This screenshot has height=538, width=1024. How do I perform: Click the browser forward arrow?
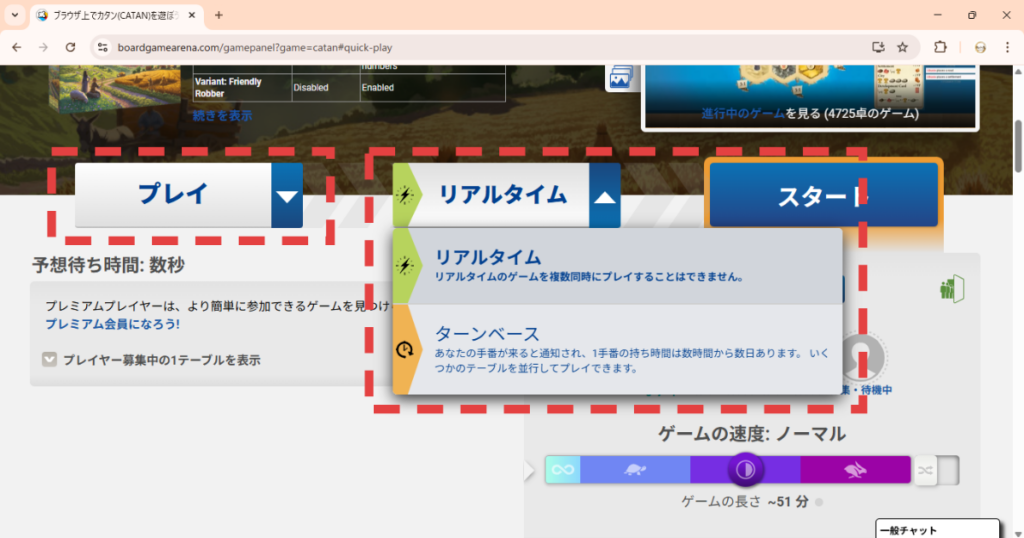[x=43, y=47]
